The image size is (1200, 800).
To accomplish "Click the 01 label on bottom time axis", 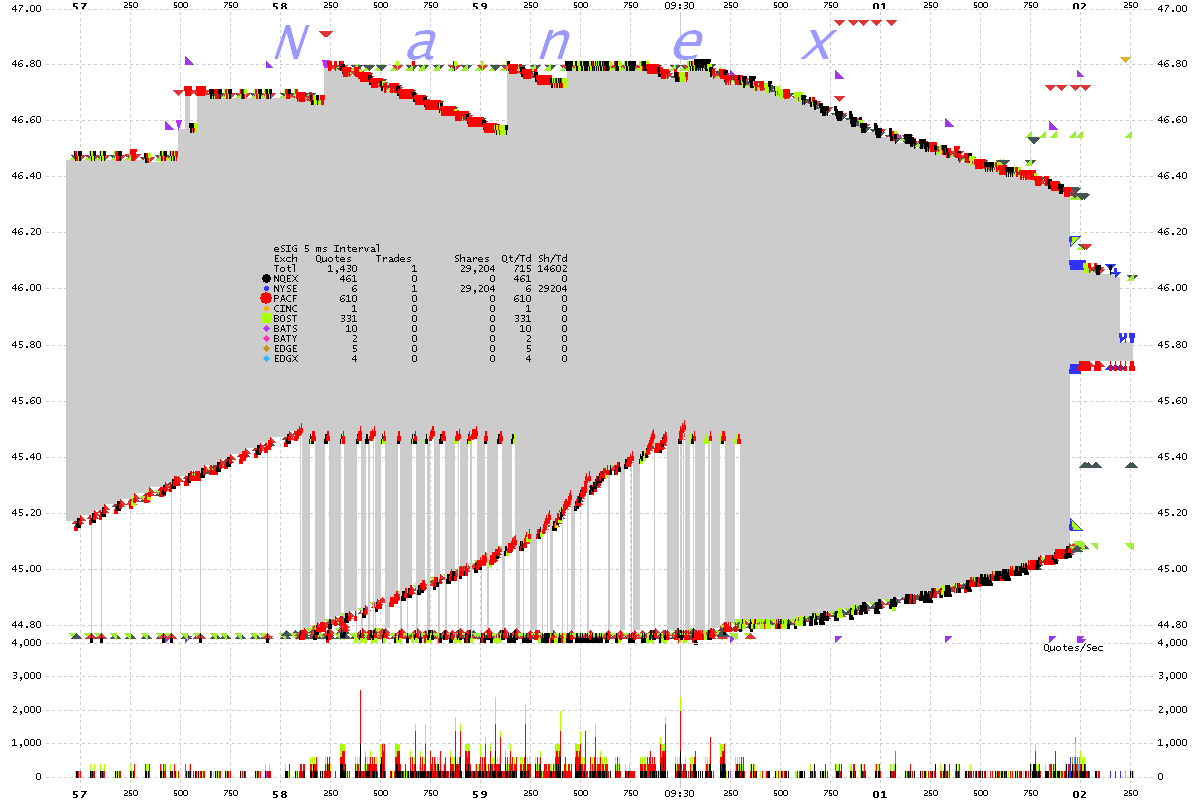I will [880, 793].
